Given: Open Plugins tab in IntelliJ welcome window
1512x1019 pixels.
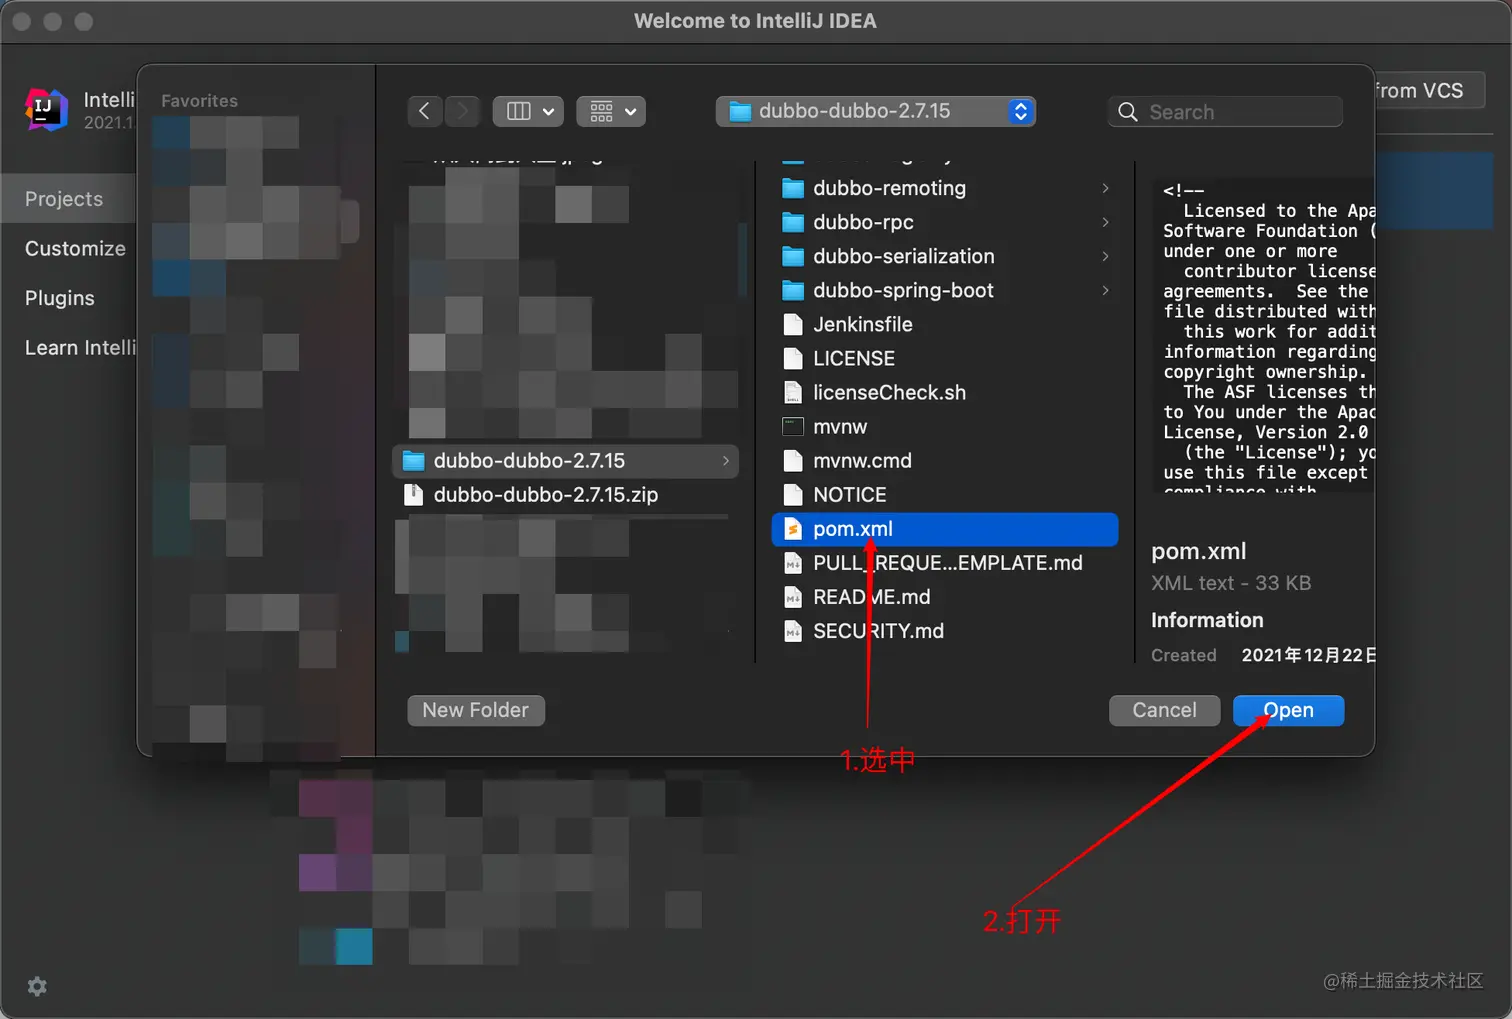Looking at the screenshot, I should click(60, 298).
